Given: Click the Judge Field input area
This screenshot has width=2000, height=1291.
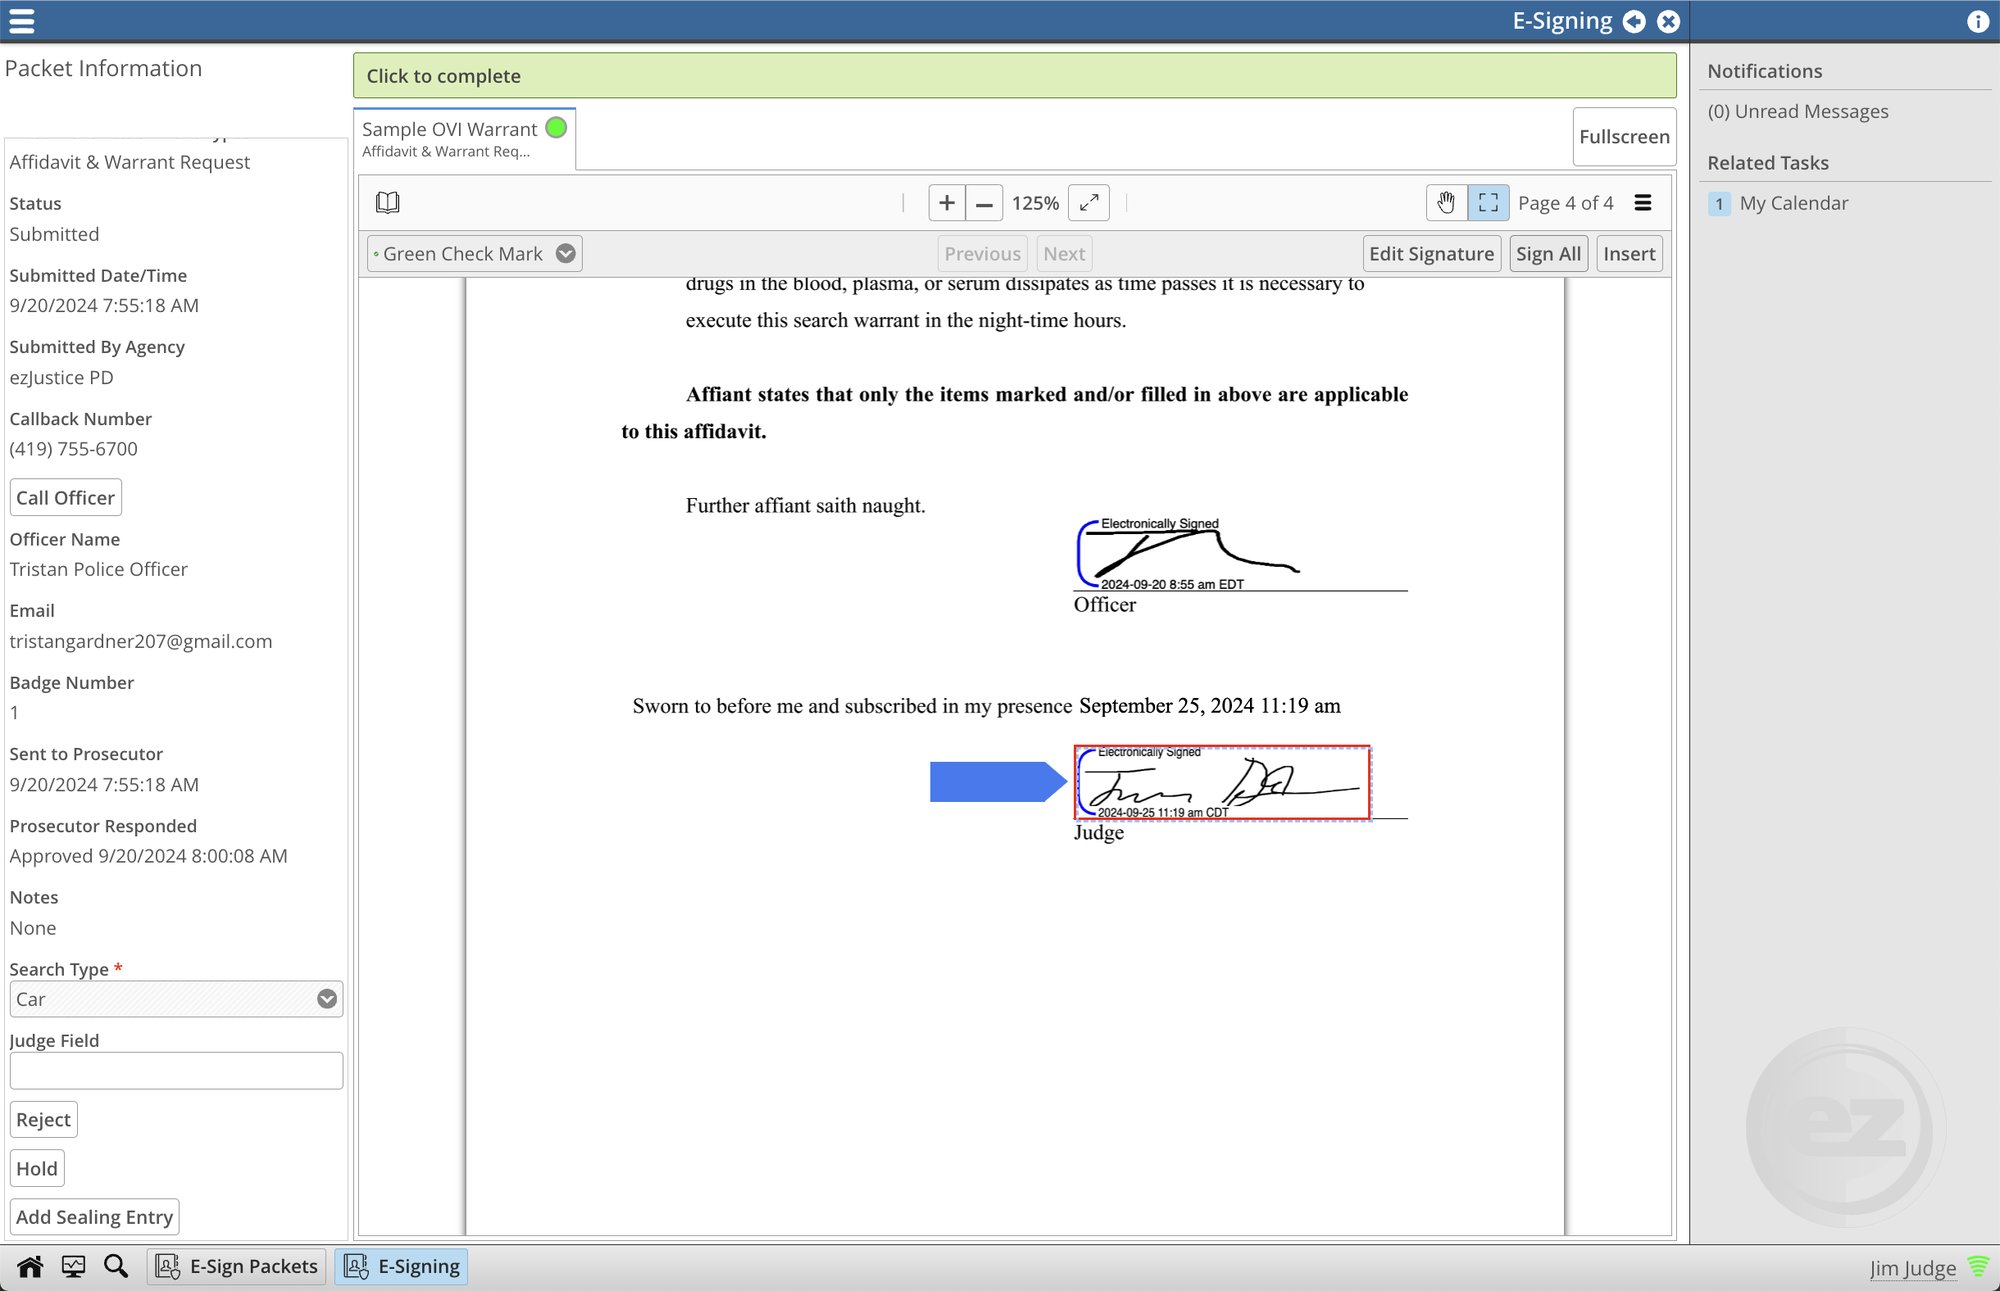Looking at the screenshot, I should [x=175, y=1071].
